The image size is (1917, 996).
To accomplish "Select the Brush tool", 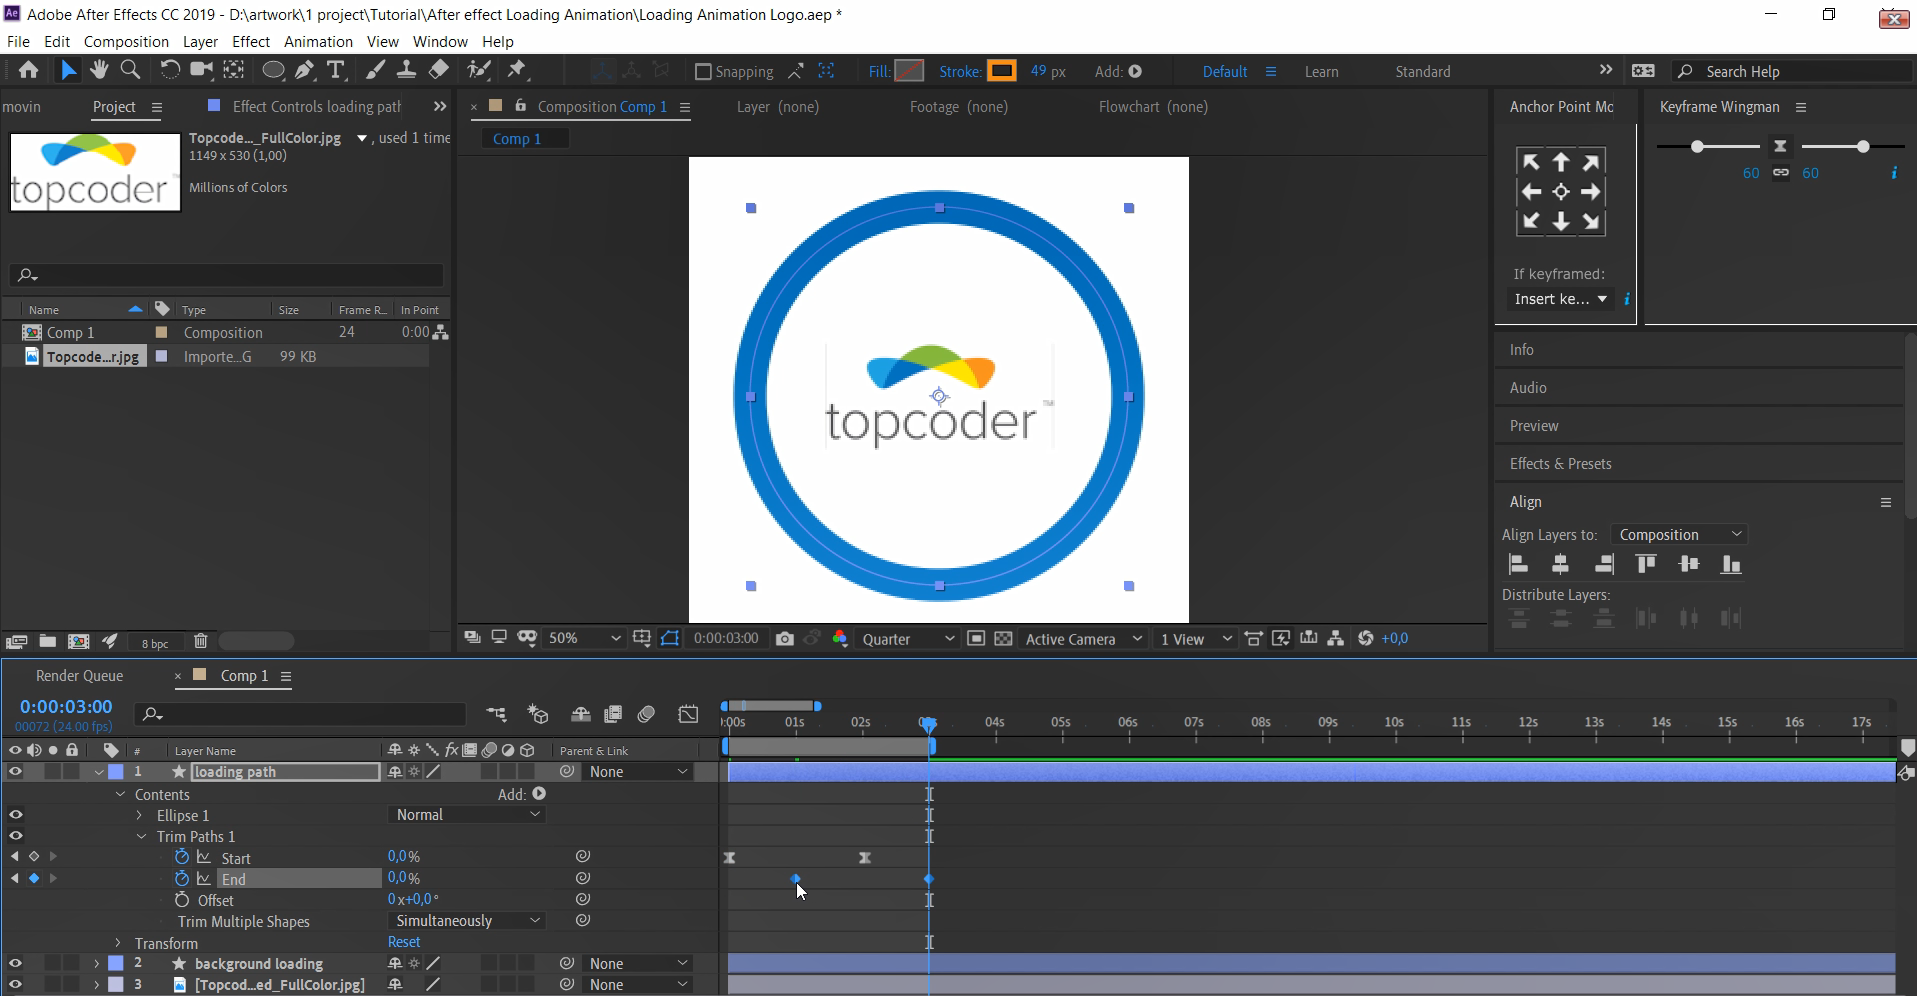I will tap(375, 70).
